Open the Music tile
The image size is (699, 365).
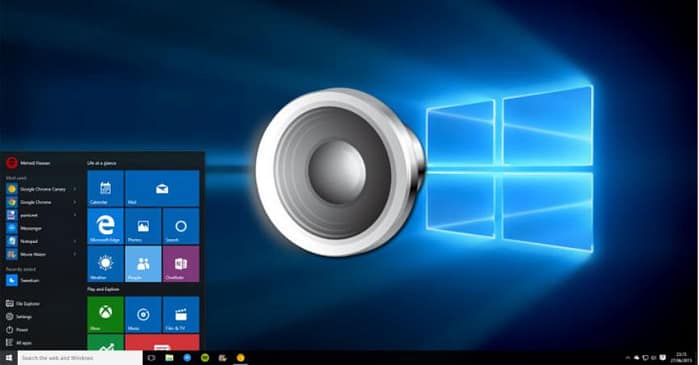tap(143, 315)
